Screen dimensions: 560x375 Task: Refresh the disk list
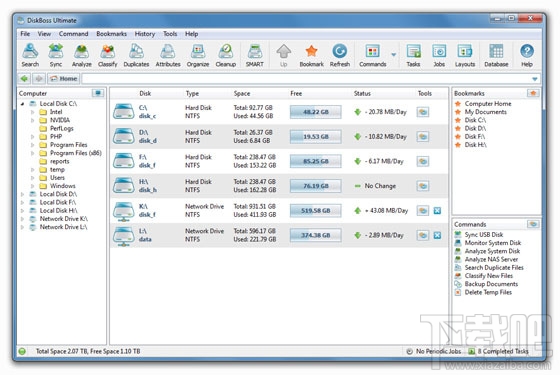click(x=340, y=55)
